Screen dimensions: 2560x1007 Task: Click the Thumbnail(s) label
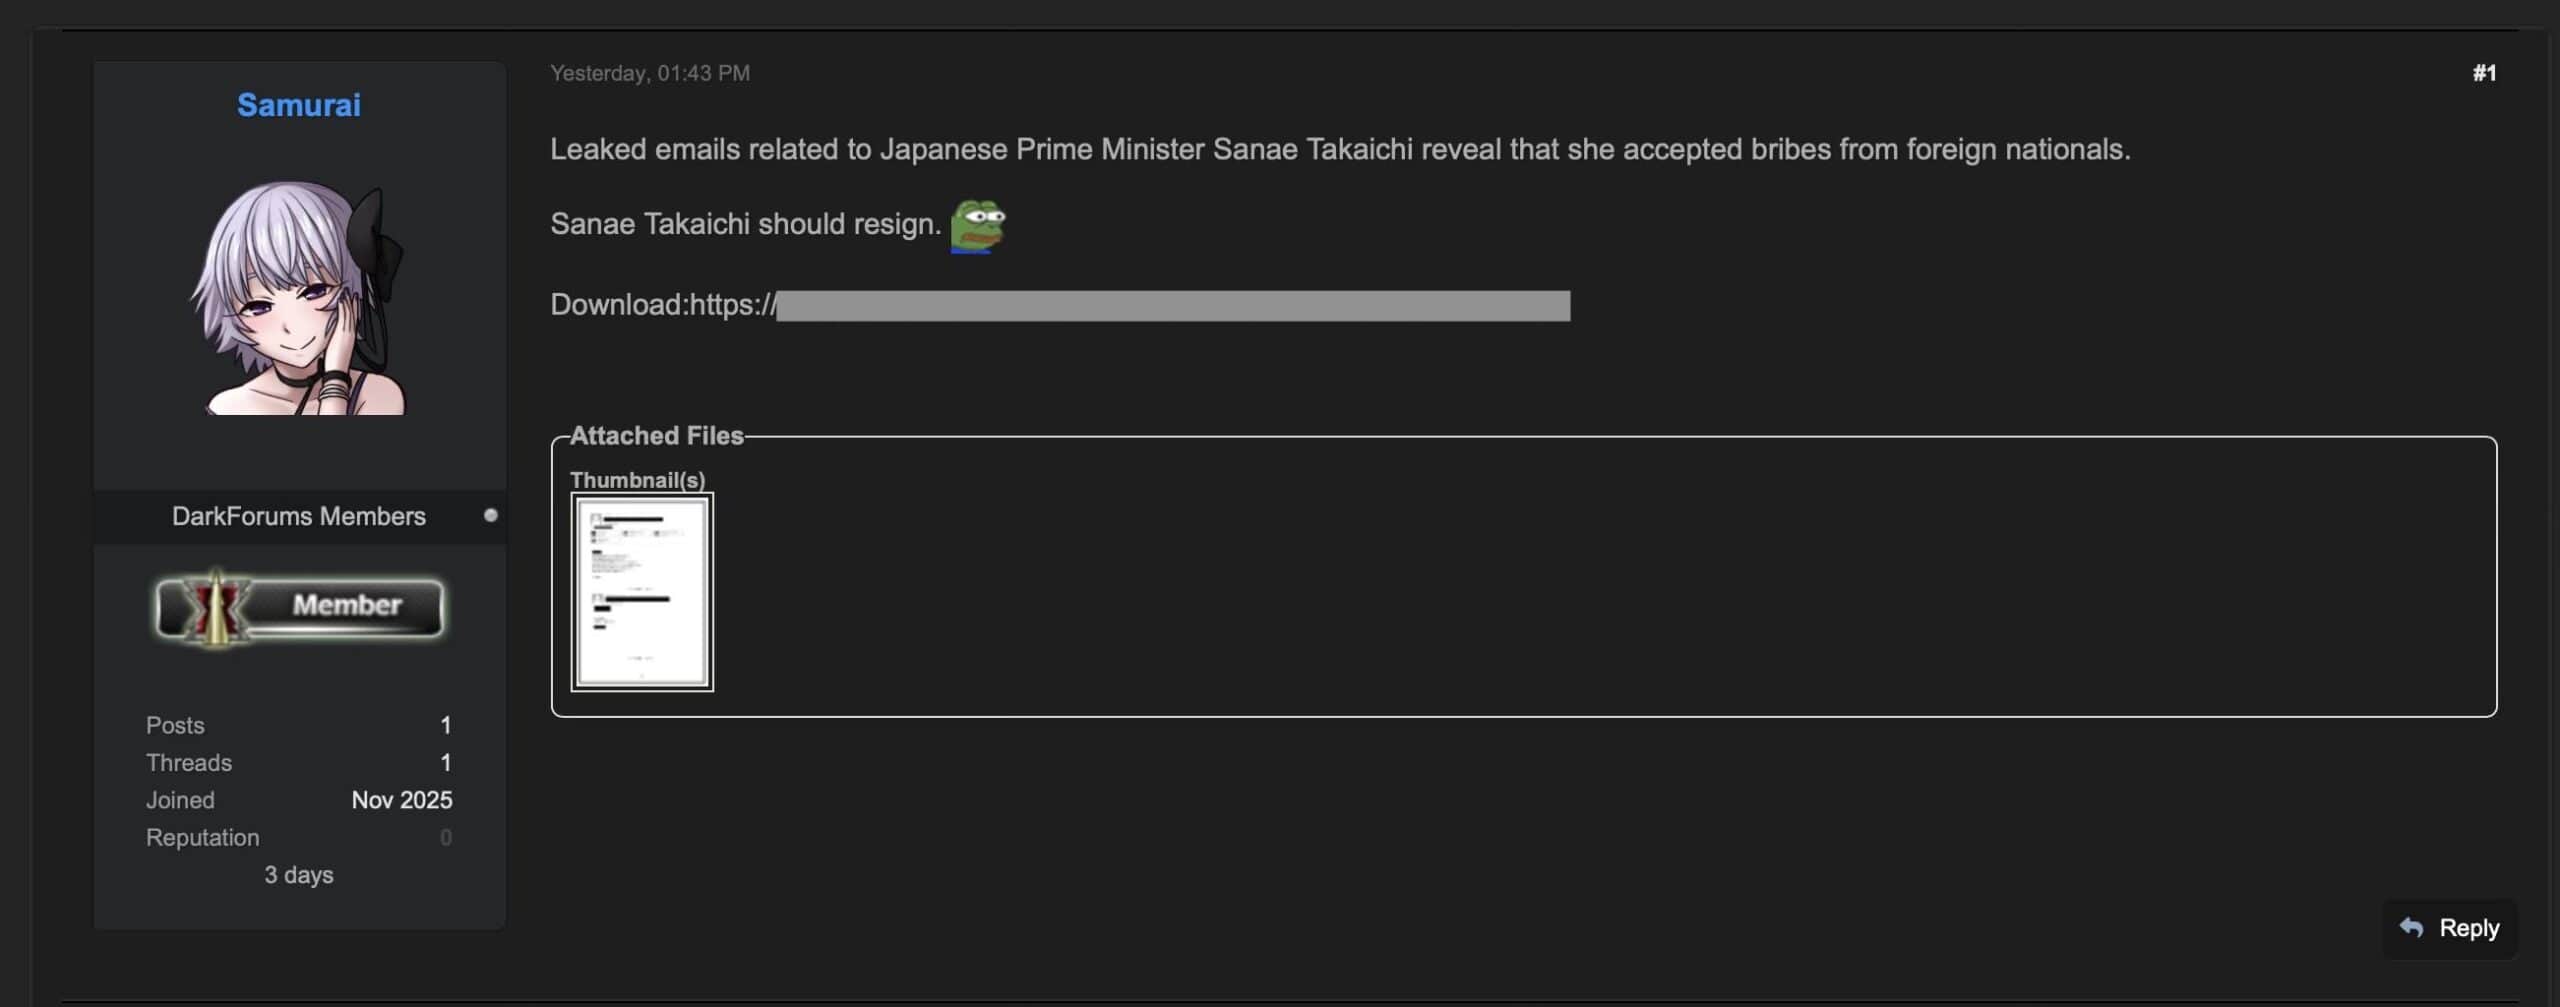[637, 480]
